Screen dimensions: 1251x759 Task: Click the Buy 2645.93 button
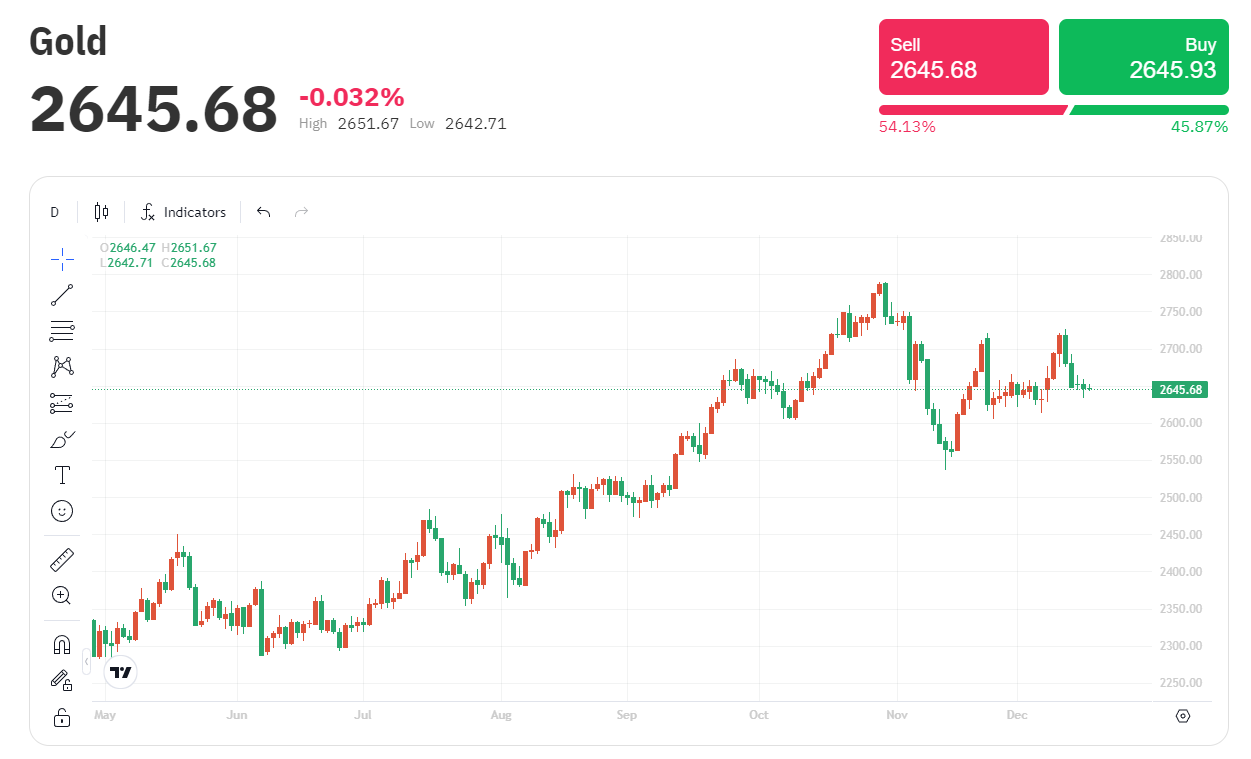coord(1143,58)
